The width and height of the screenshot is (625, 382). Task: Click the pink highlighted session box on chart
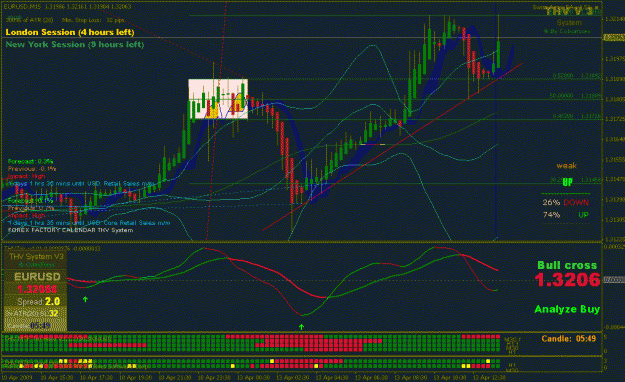coord(218,99)
